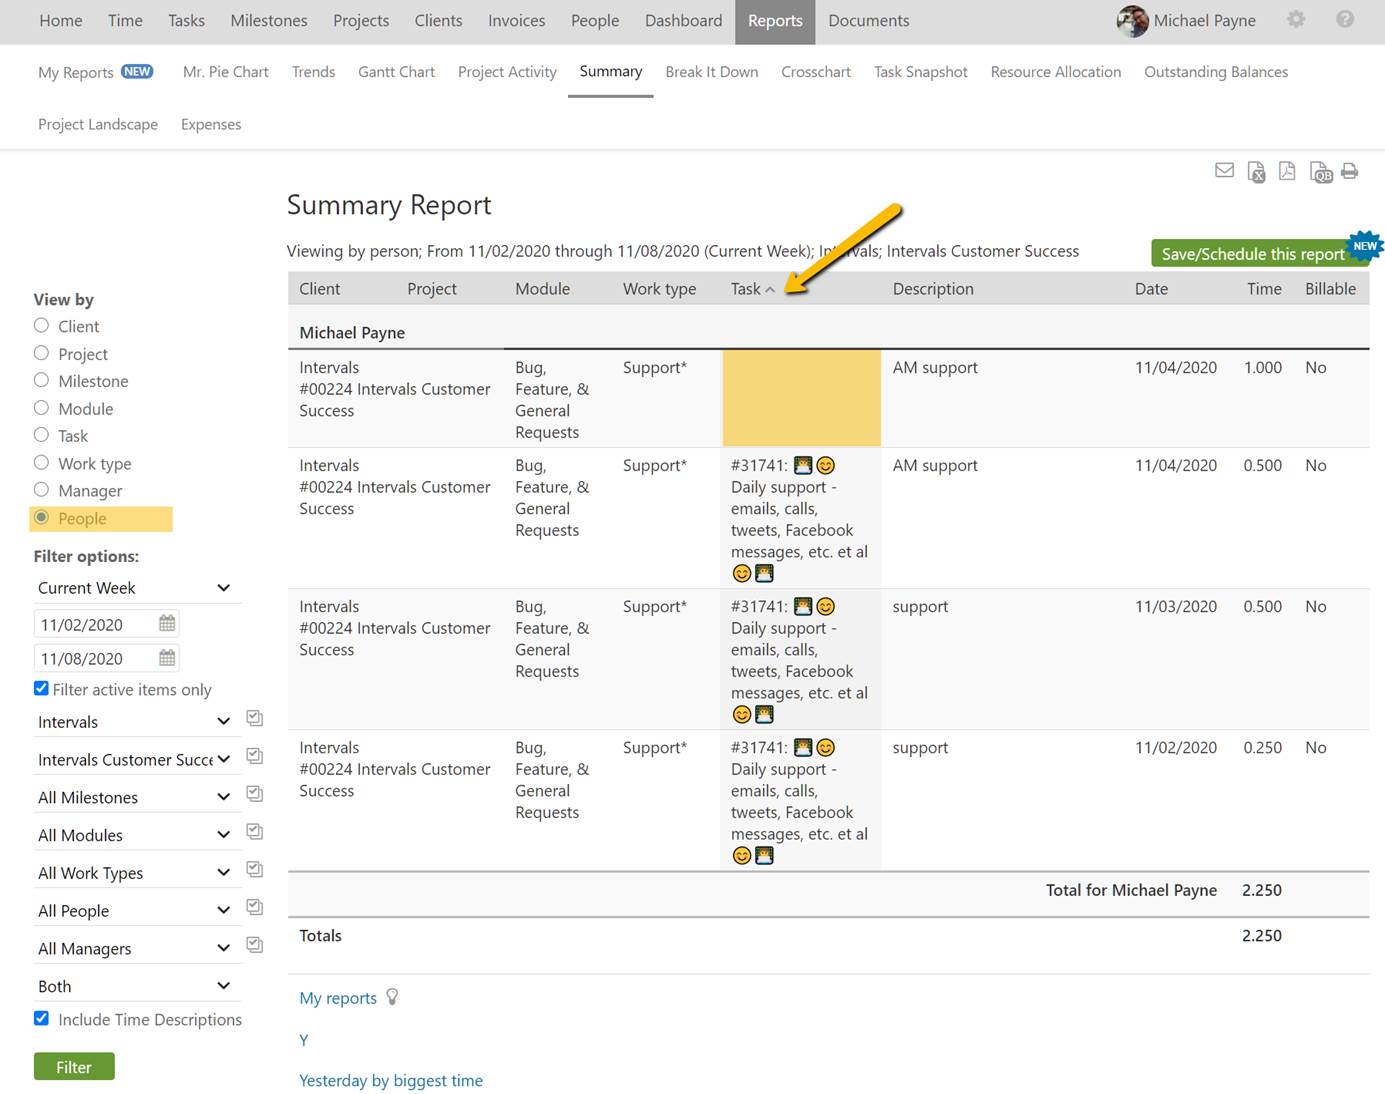Open the All Work Types dropdown
1385x1094 pixels.
click(x=134, y=873)
